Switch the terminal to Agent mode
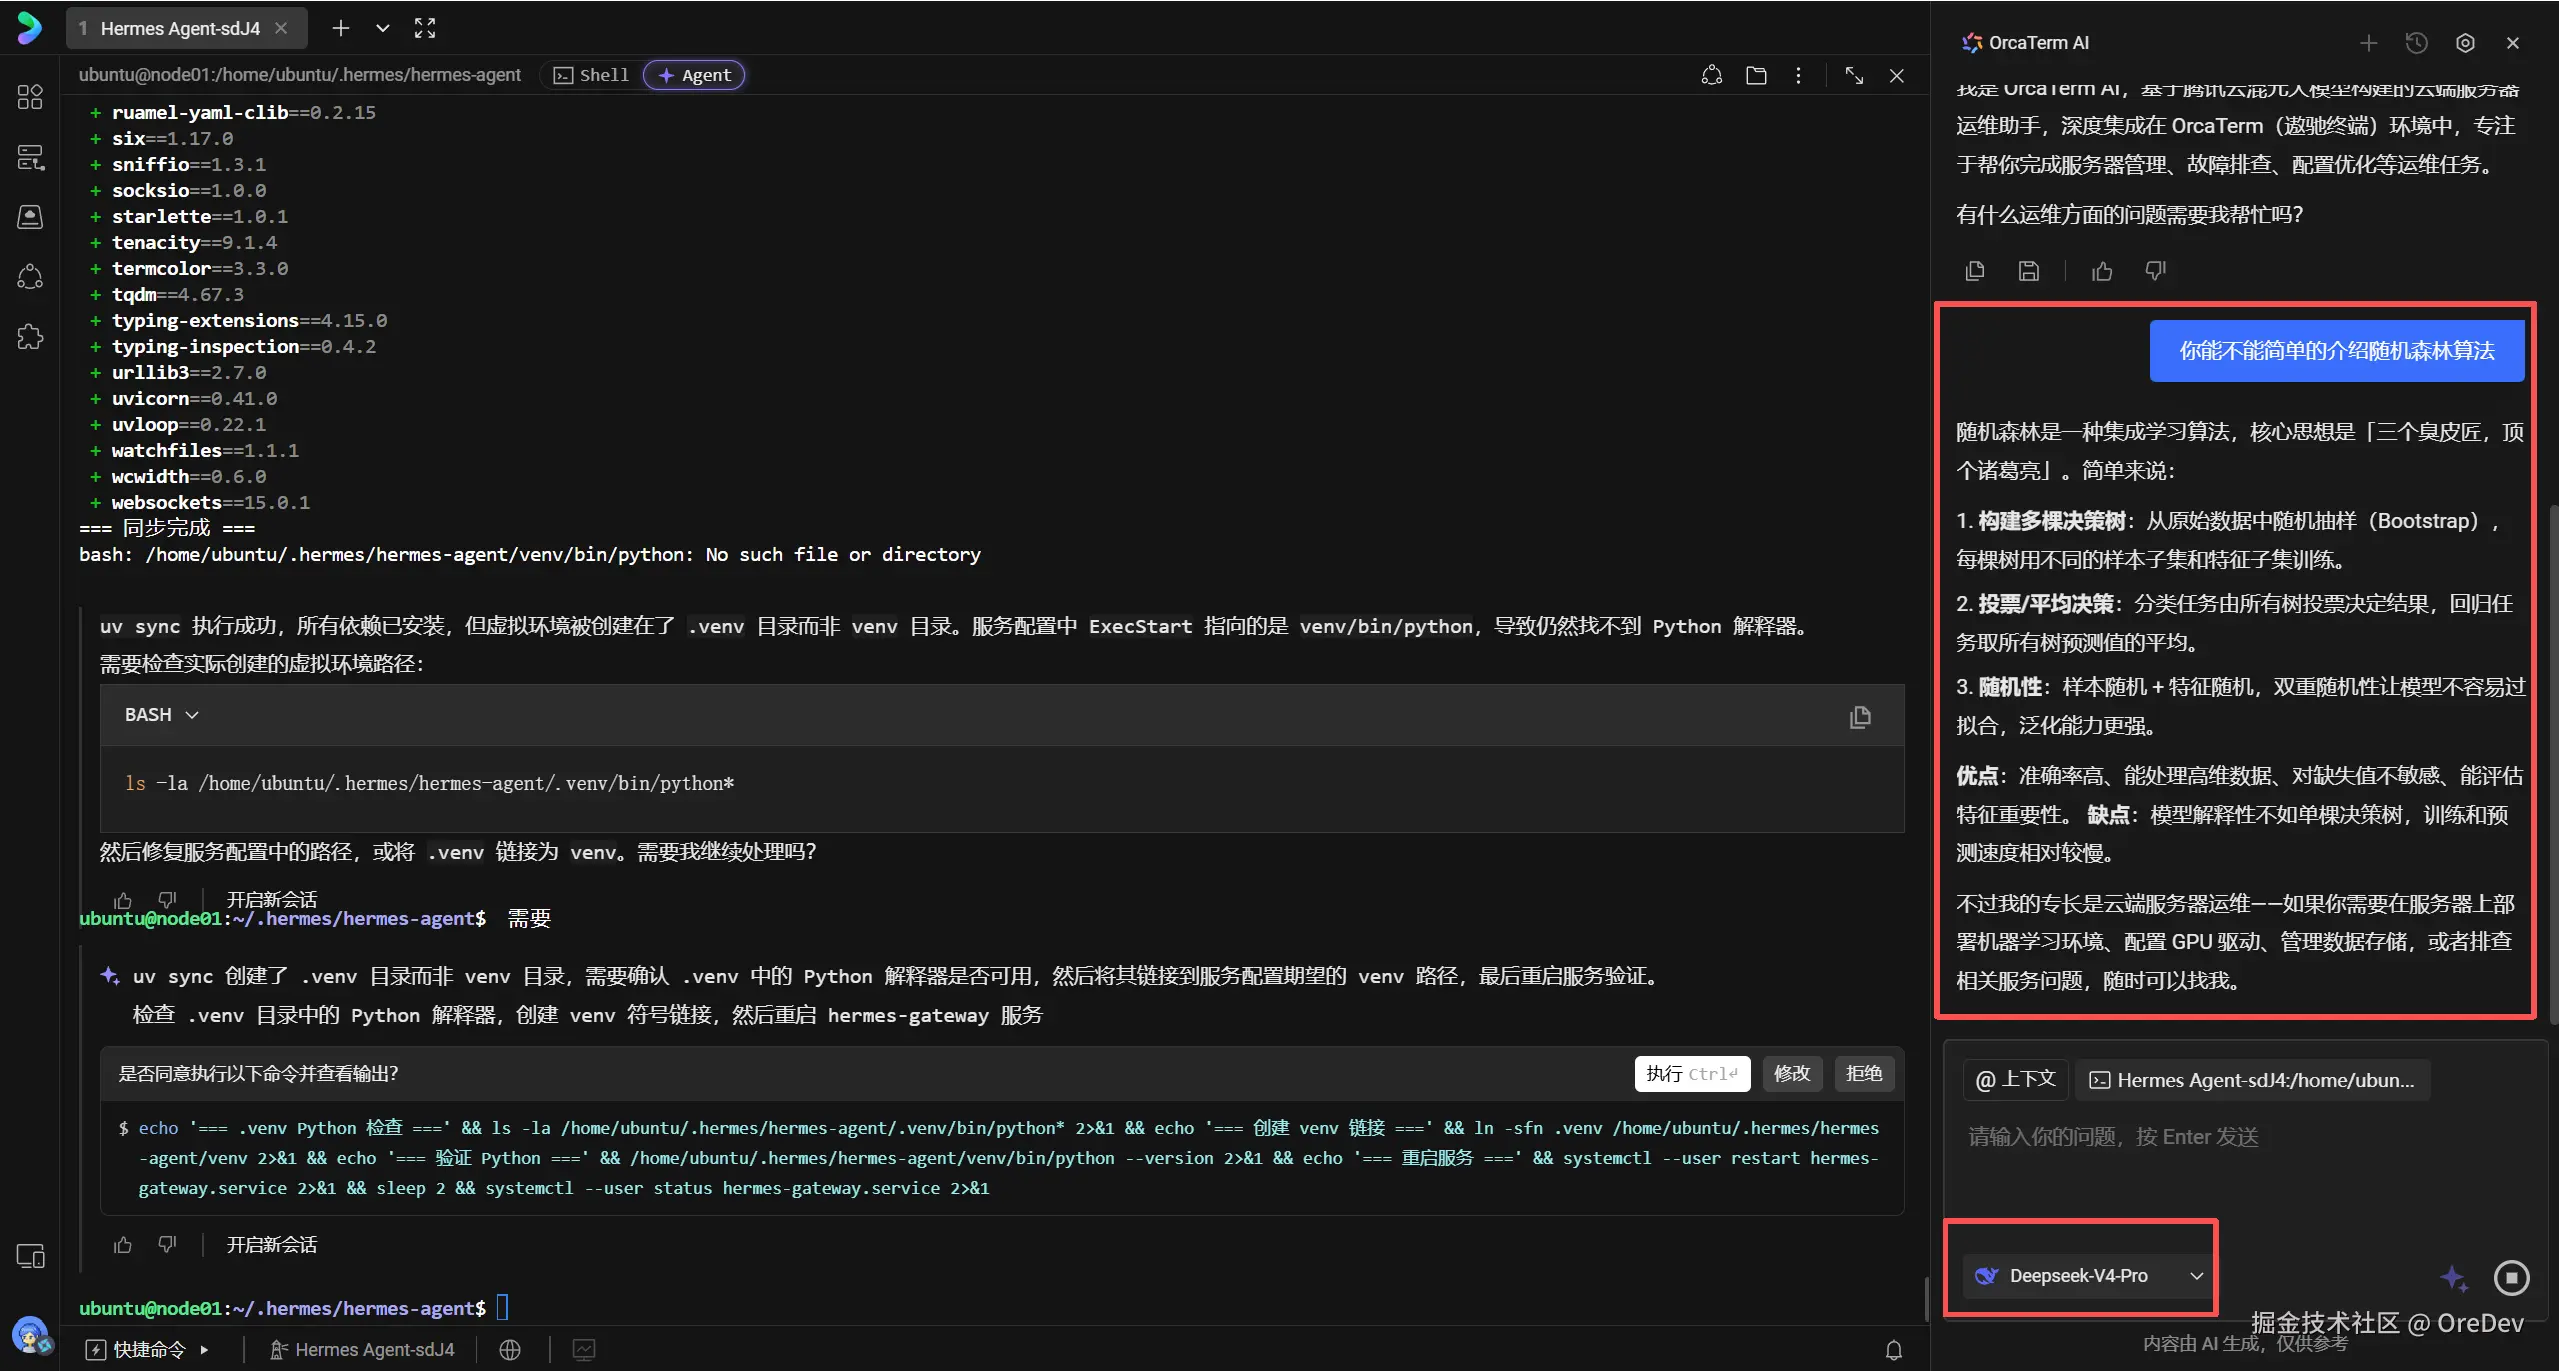Viewport: 2559px width, 1371px height. pos(694,75)
